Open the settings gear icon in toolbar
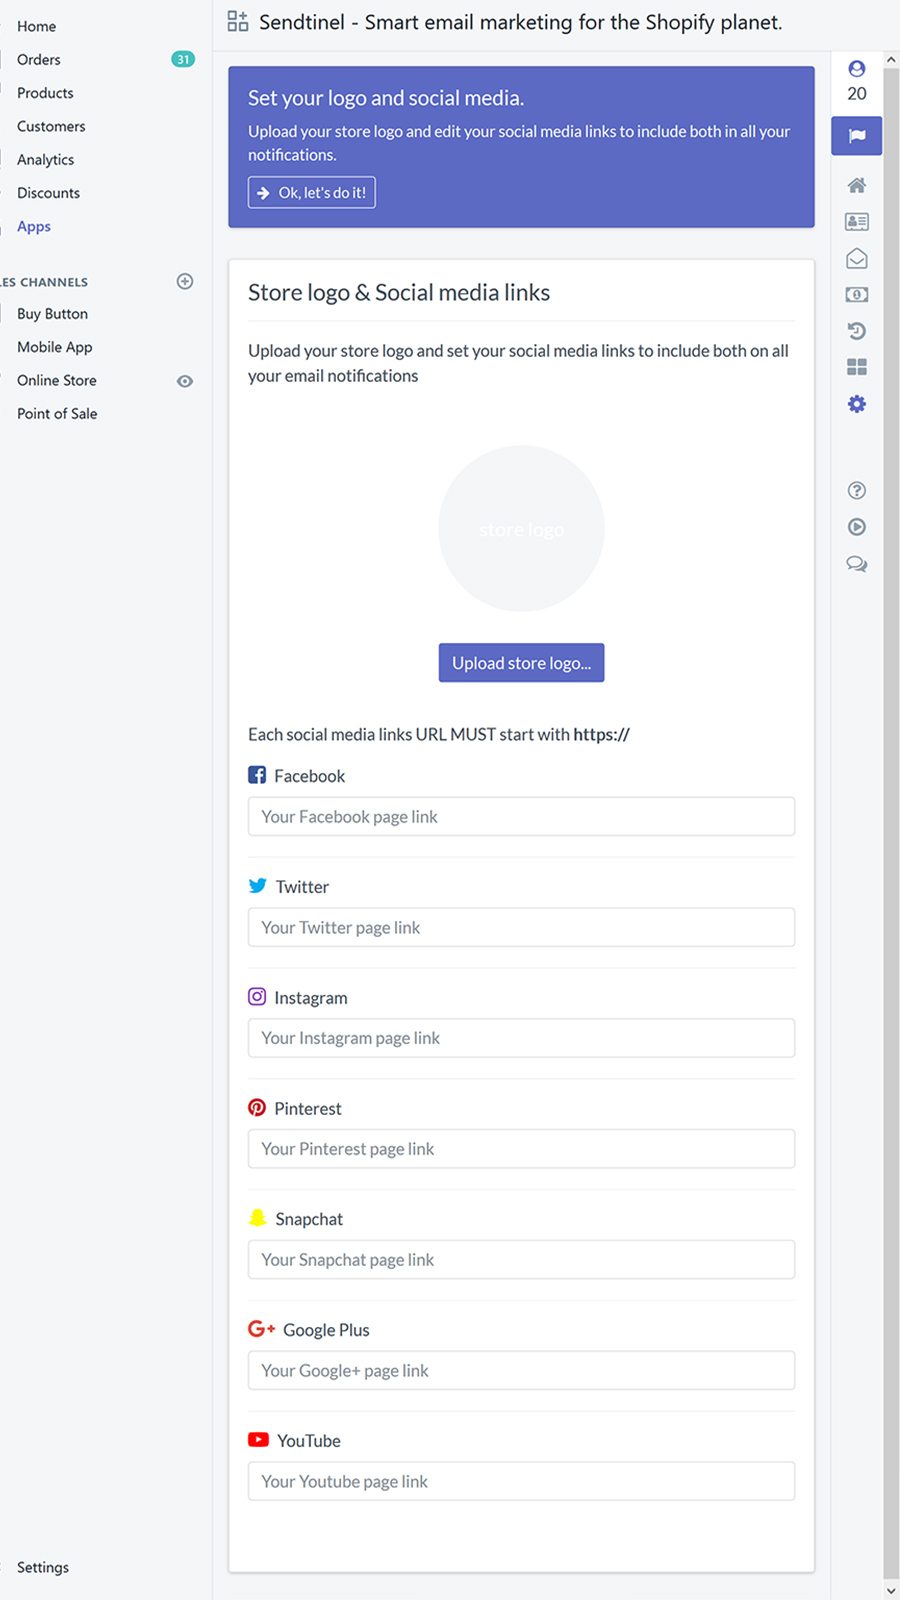 tap(857, 404)
